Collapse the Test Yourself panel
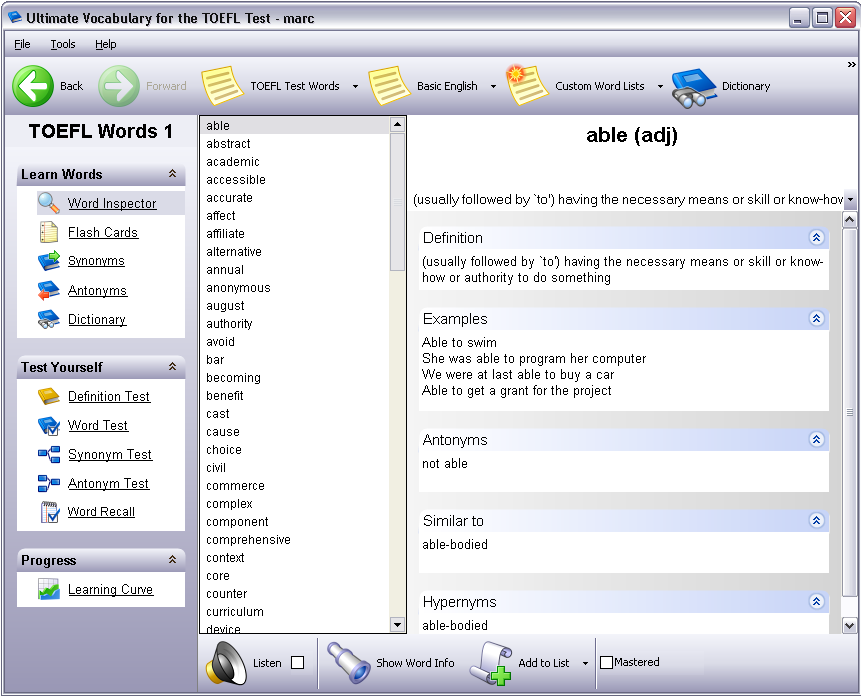This screenshot has width=861, height=696. (x=172, y=366)
